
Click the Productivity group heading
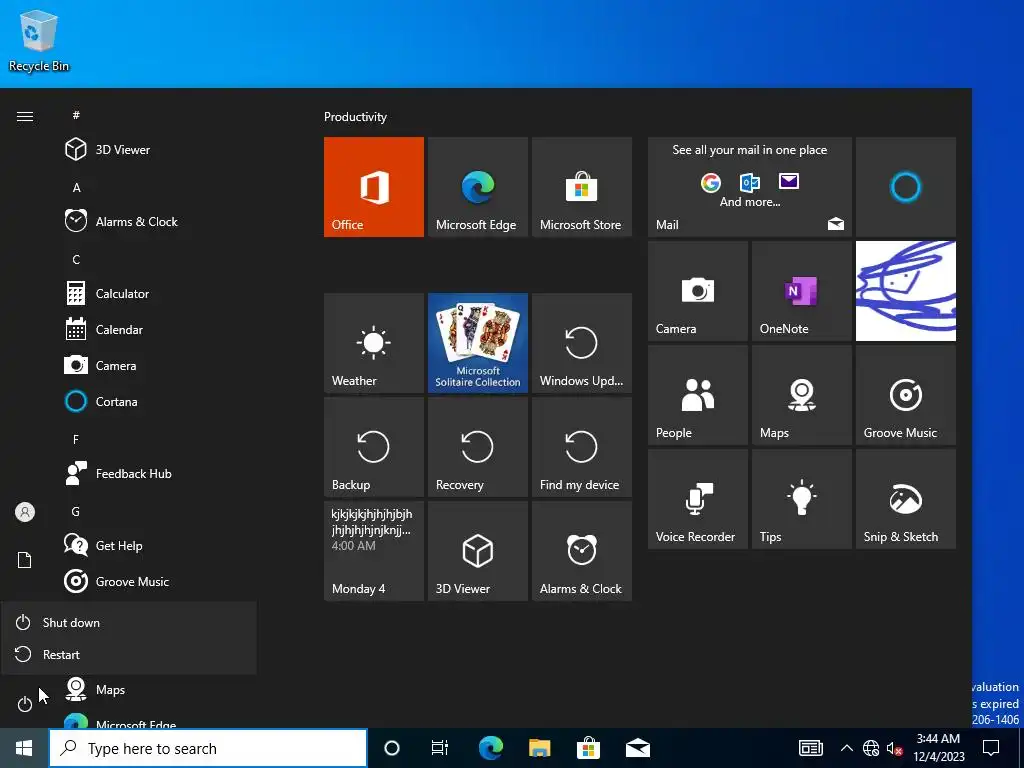[x=355, y=117]
